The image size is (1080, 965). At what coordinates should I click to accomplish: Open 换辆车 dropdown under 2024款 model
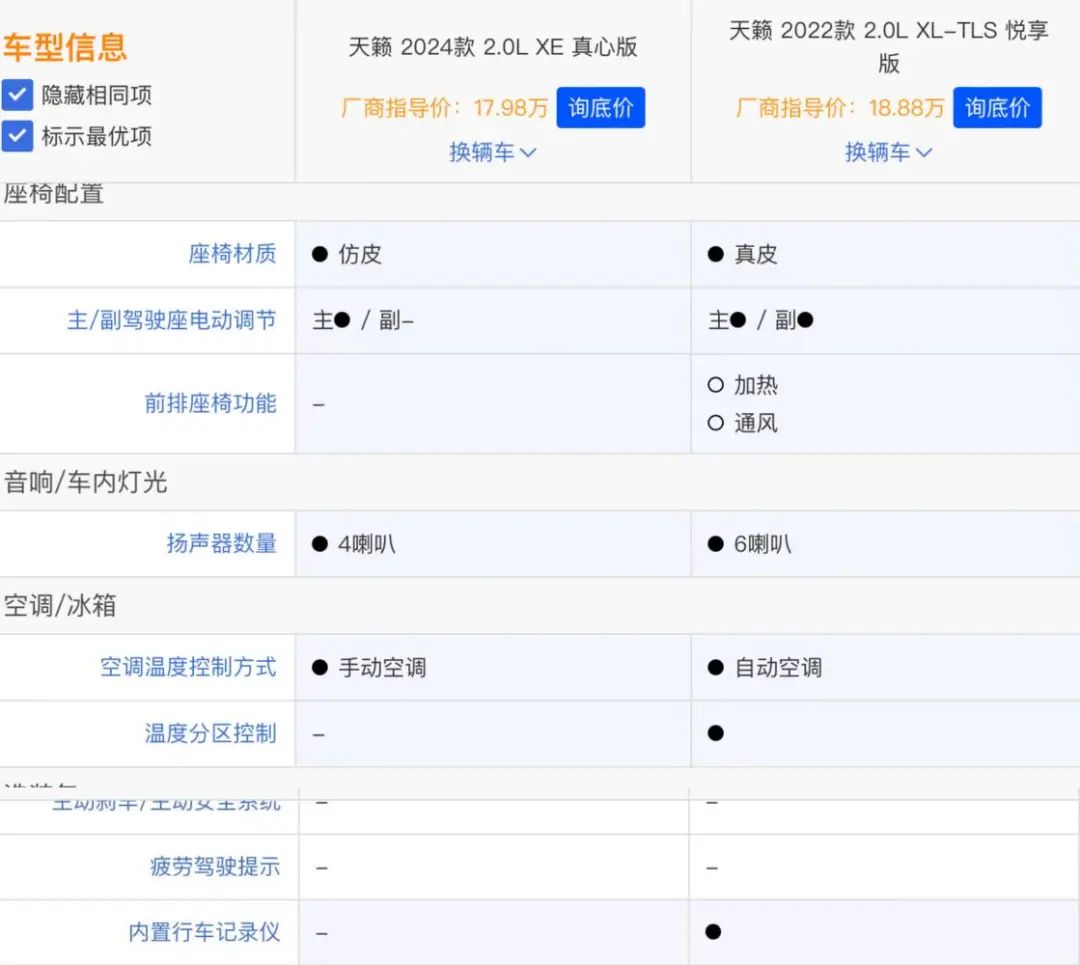[493, 152]
